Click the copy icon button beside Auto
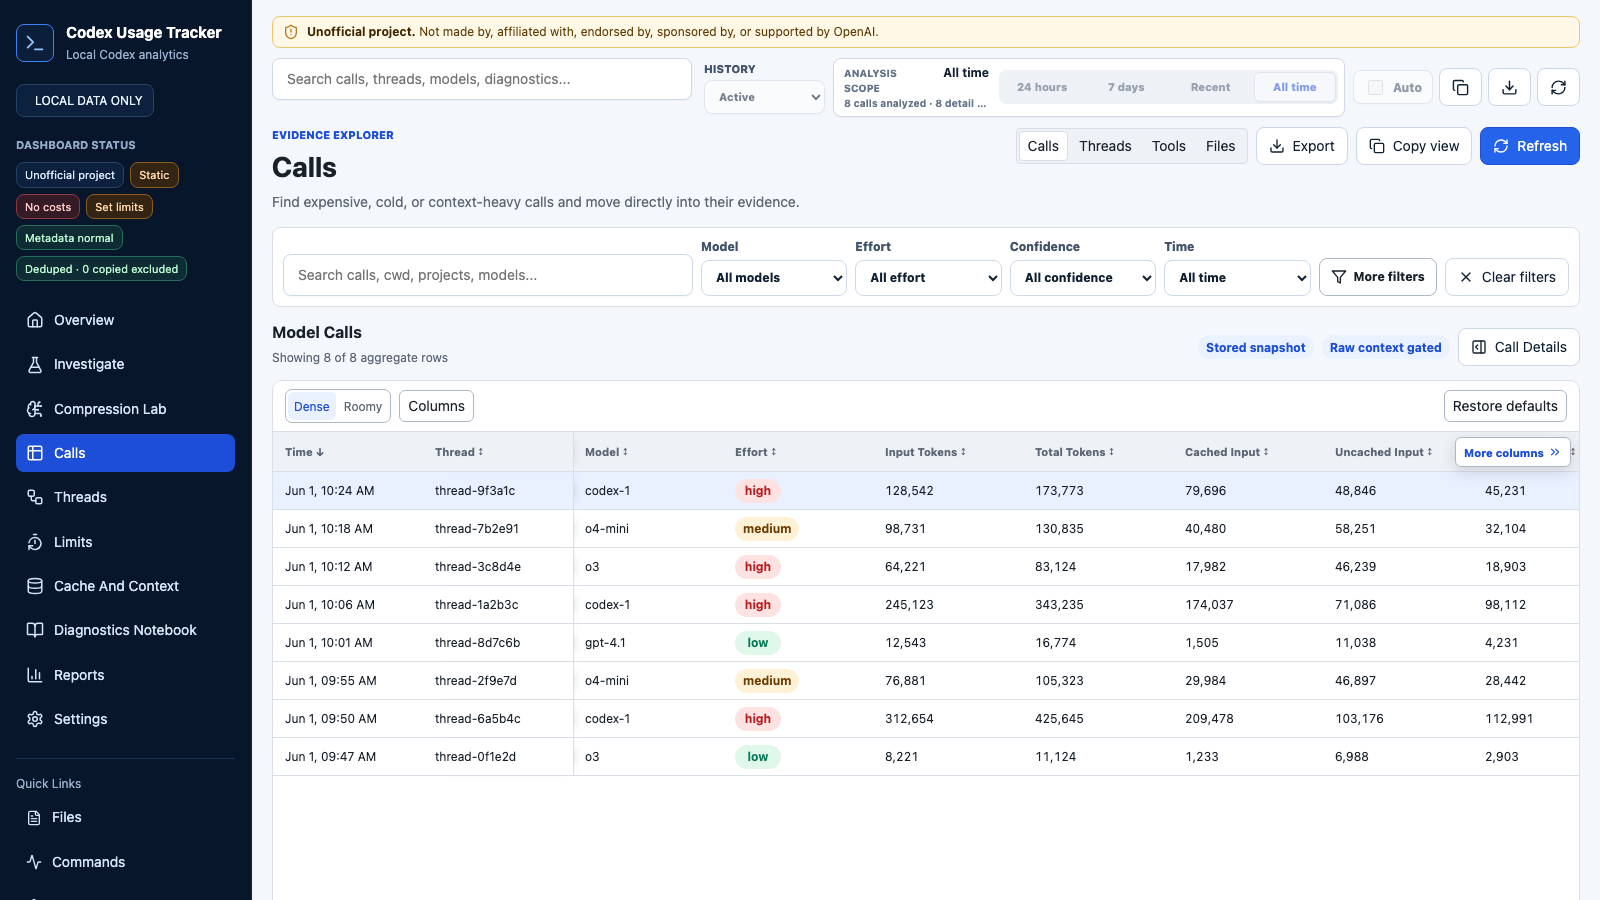Viewport: 1600px width, 900px height. 1460,87
